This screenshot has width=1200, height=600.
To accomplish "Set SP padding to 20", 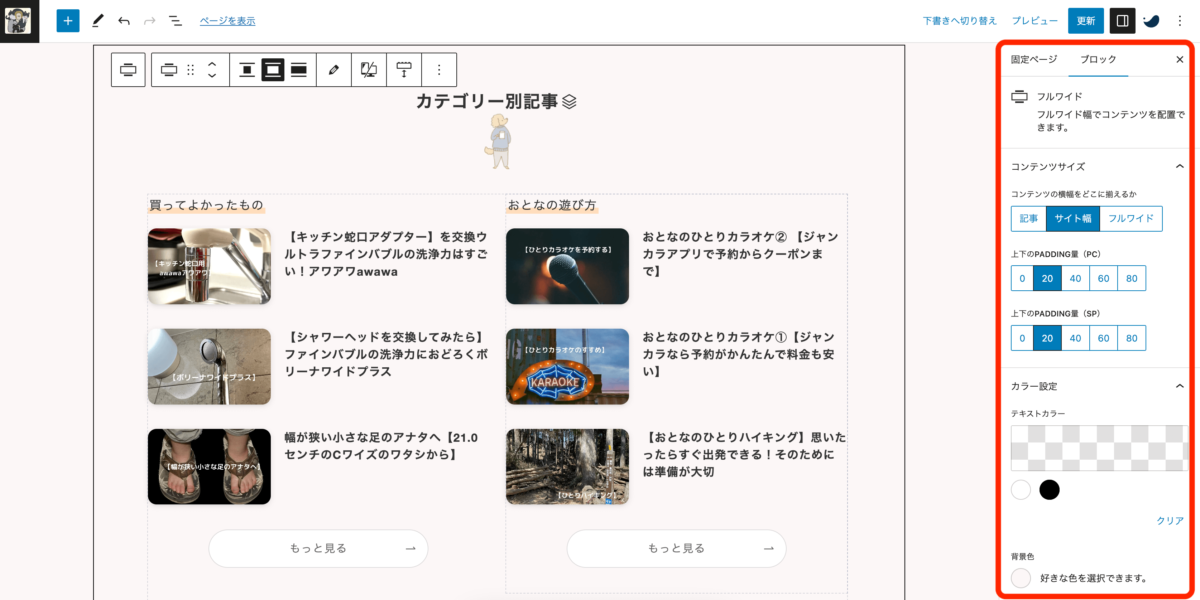I will [1047, 338].
